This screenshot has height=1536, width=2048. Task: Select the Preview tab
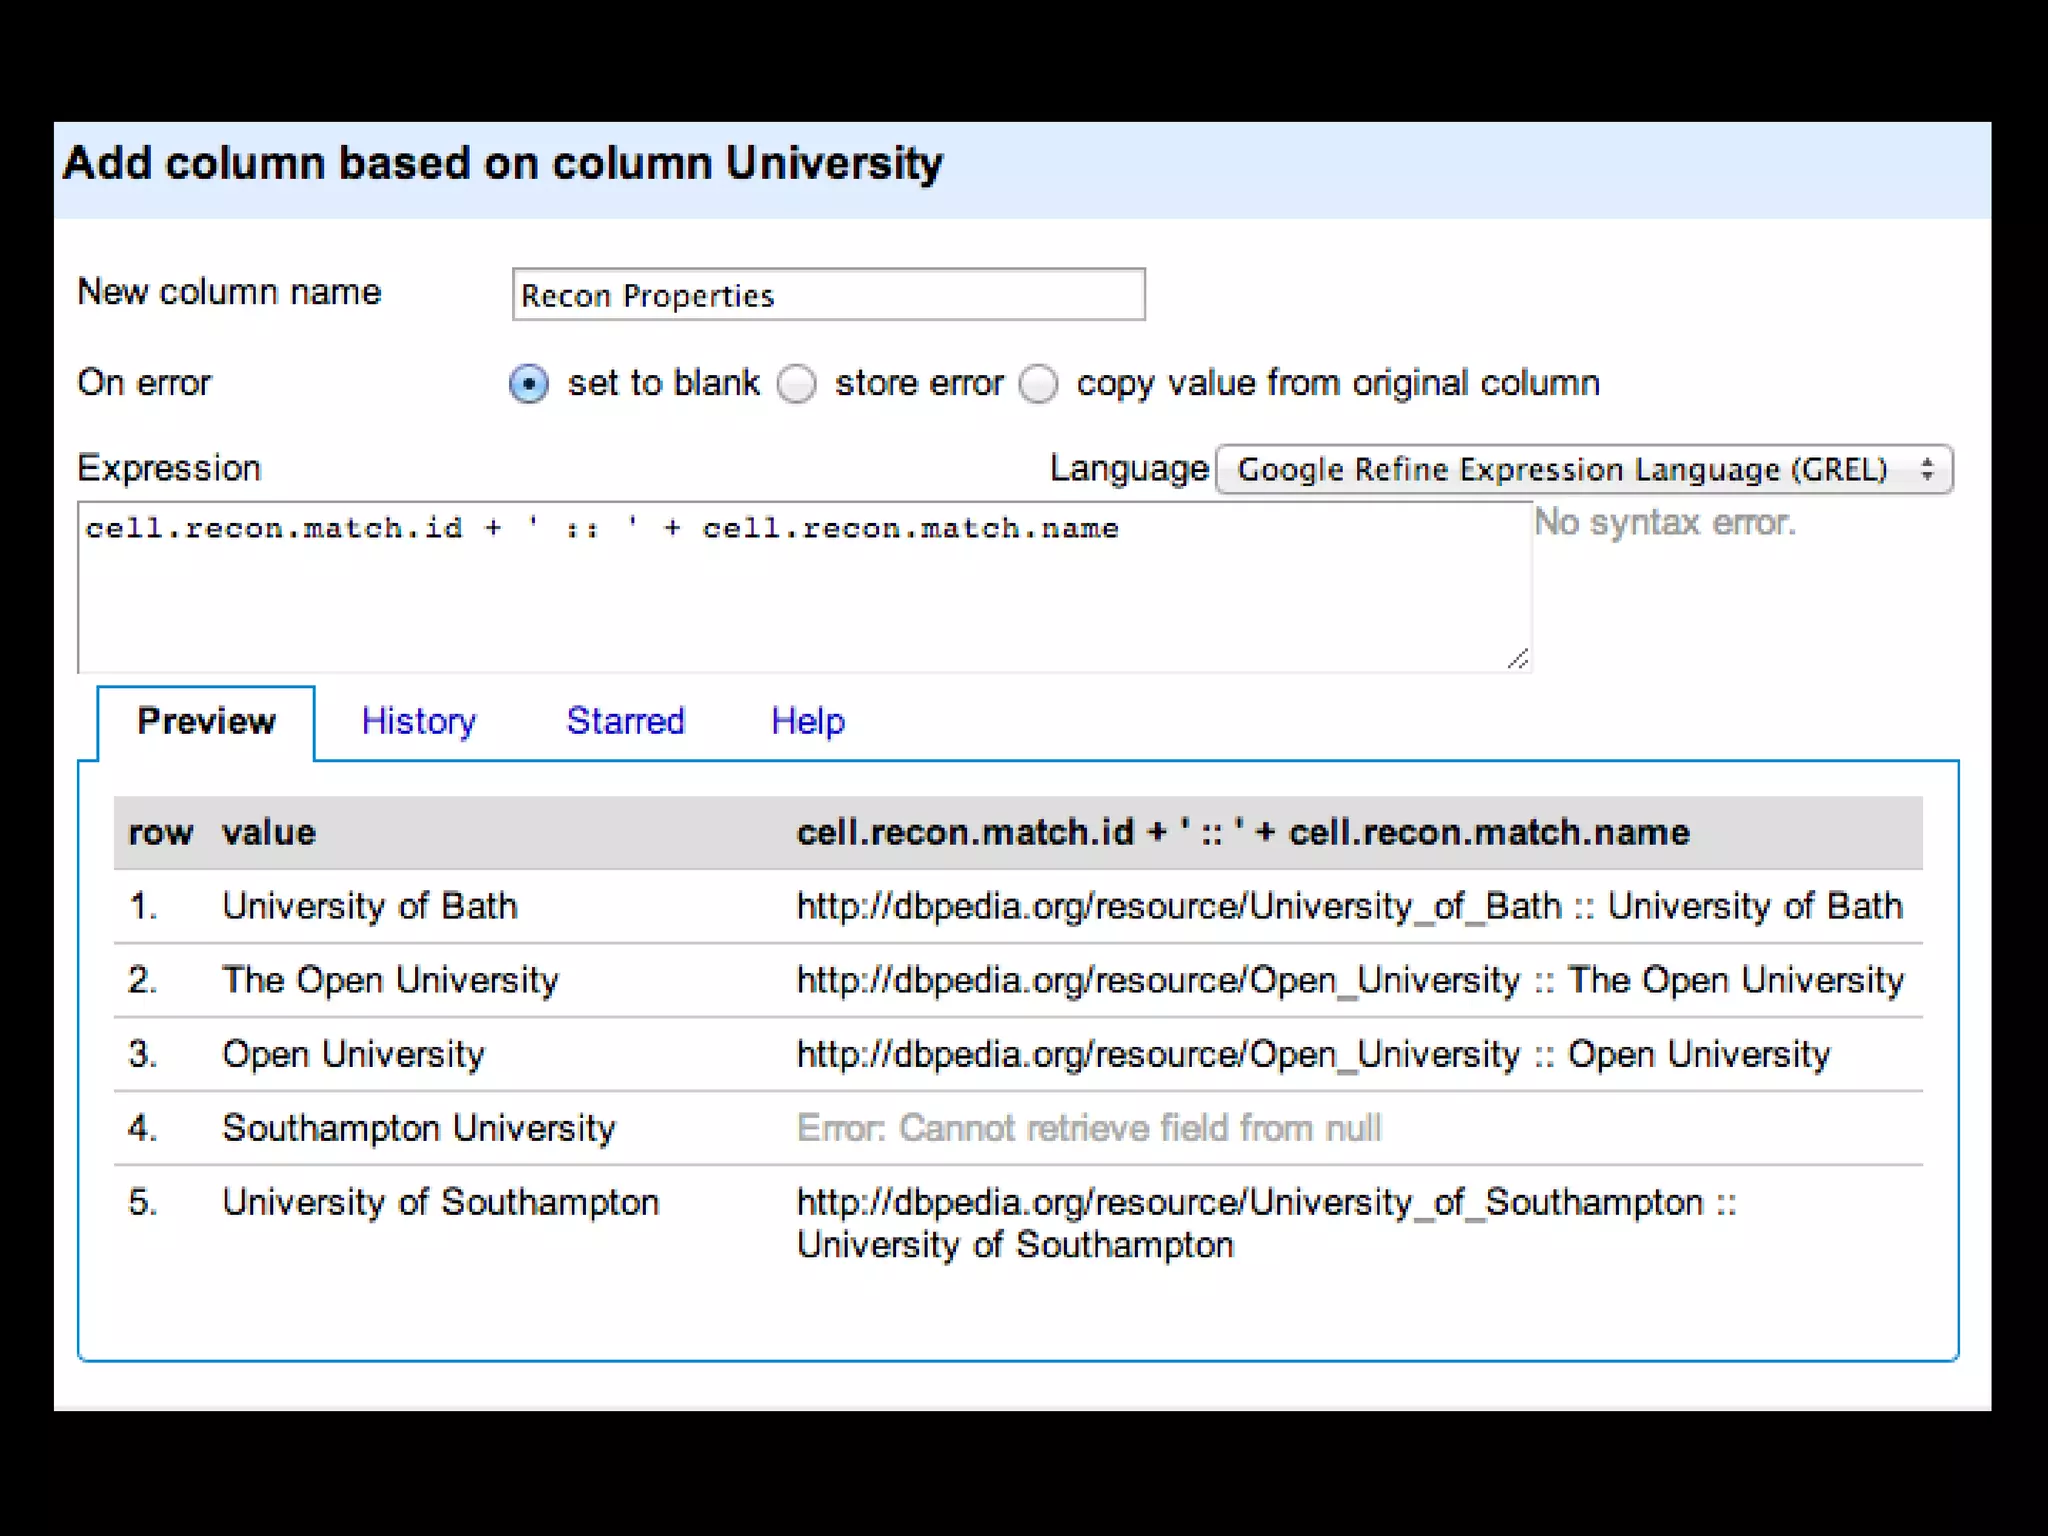(206, 721)
